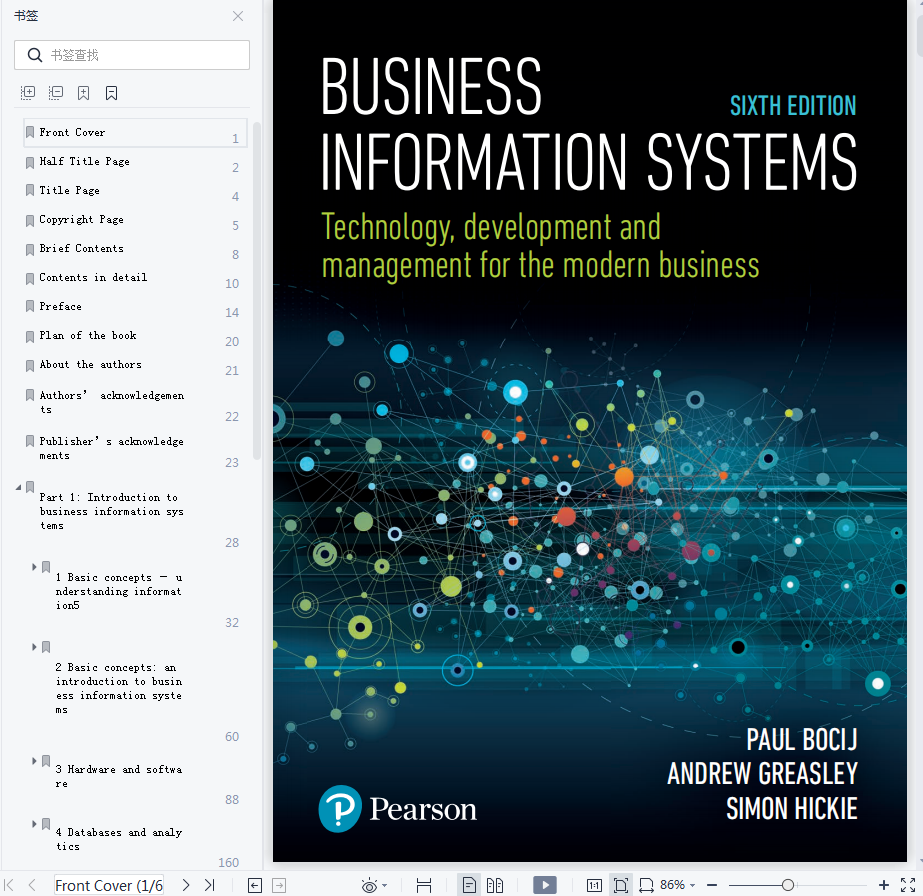Click the zoom slider handle
The height and width of the screenshot is (896, 923).
coord(788,884)
